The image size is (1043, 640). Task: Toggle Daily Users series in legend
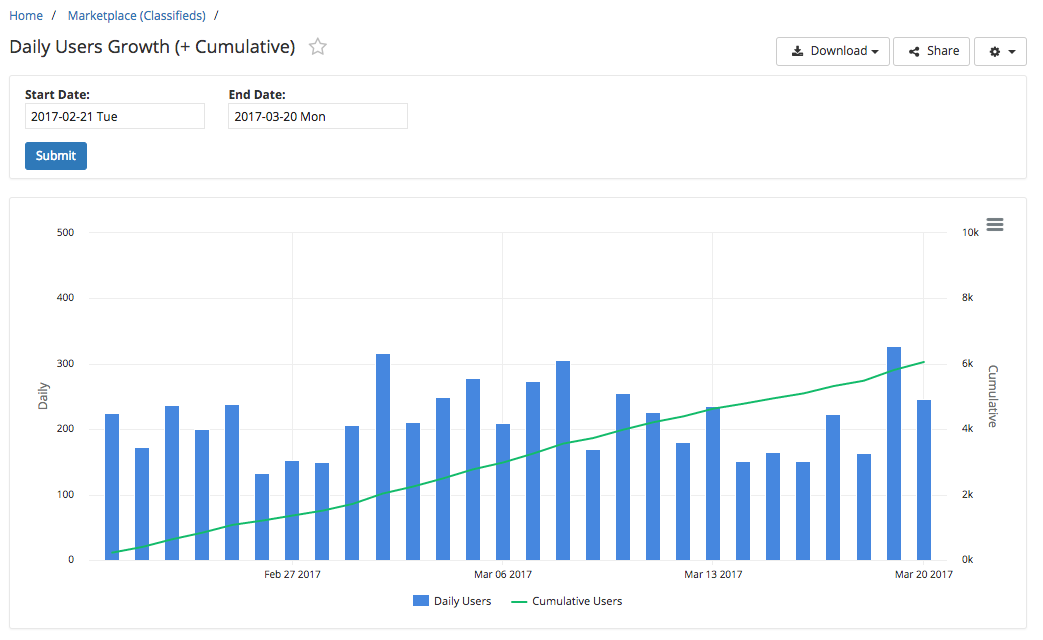coord(462,601)
